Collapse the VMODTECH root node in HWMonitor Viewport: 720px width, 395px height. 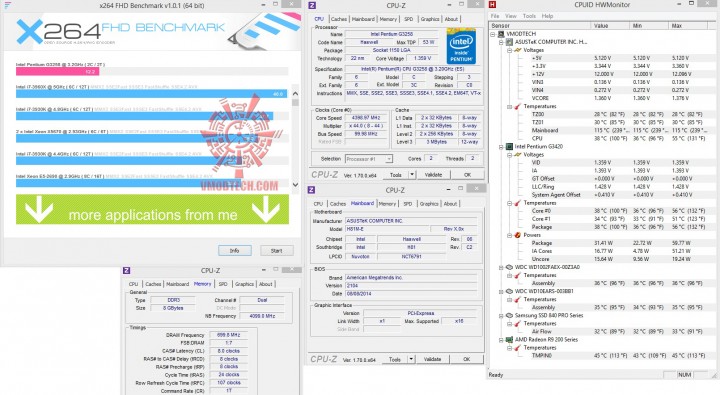[493, 34]
